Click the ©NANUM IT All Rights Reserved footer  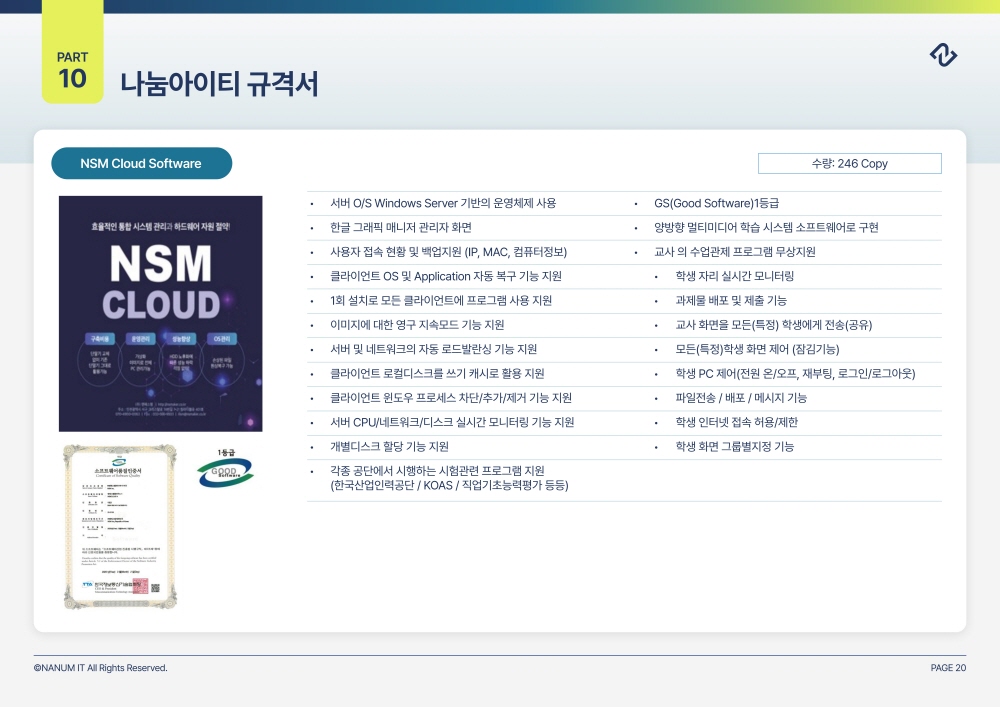pos(100,668)
